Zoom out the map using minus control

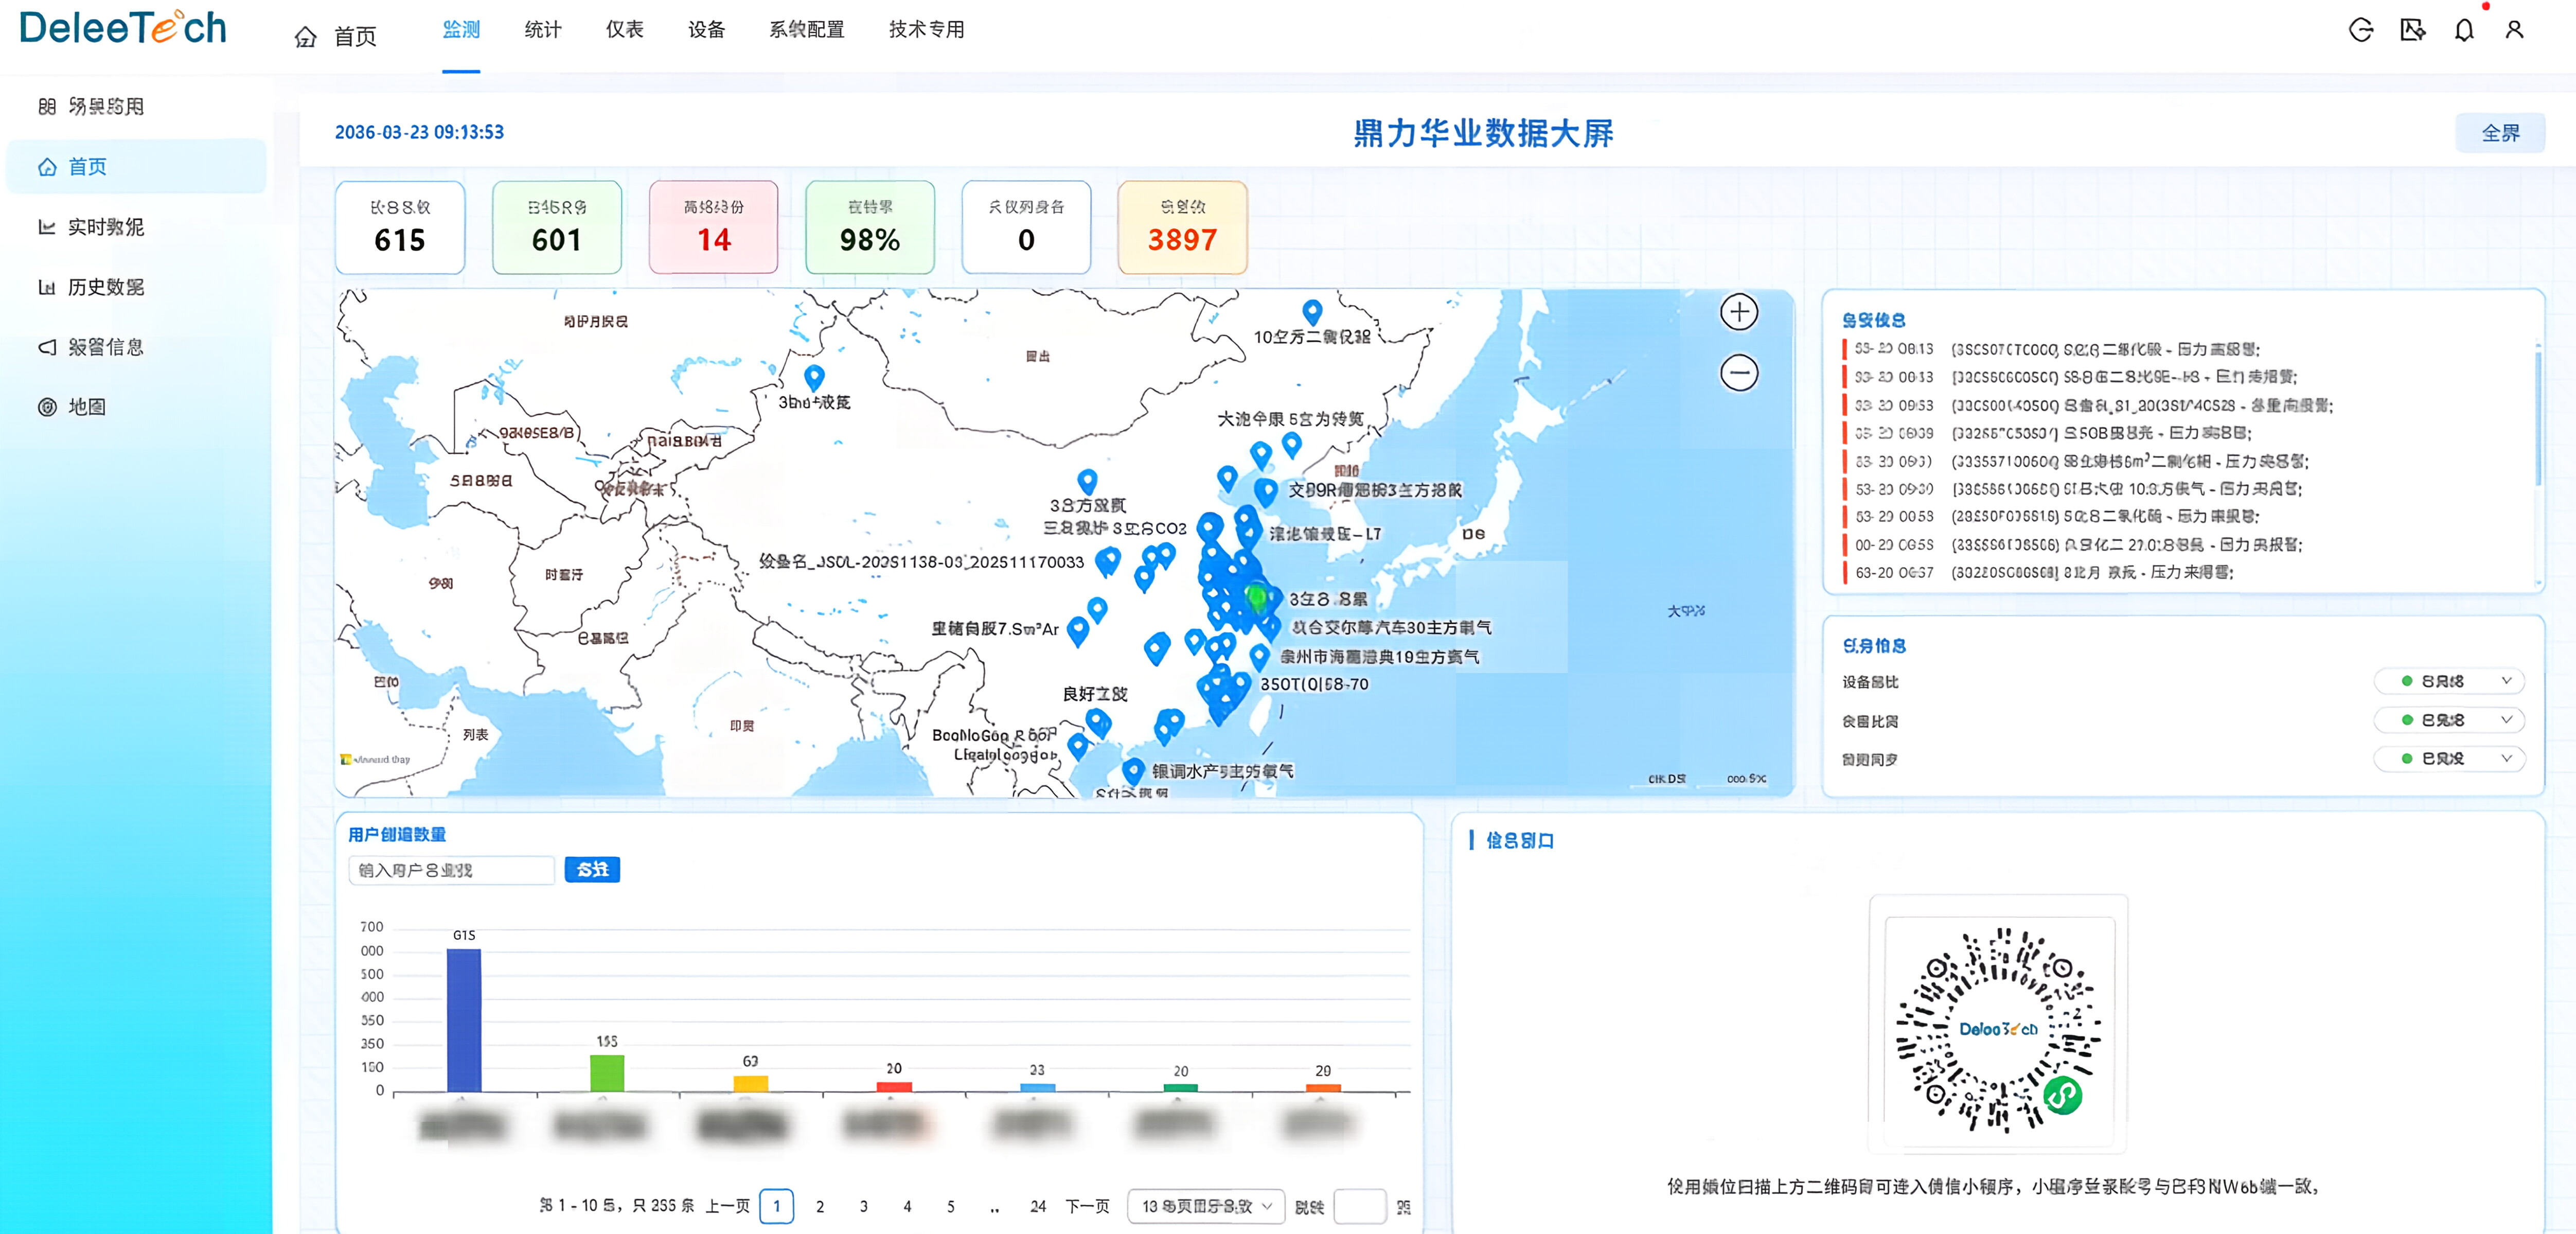[x=1740, y=372]
